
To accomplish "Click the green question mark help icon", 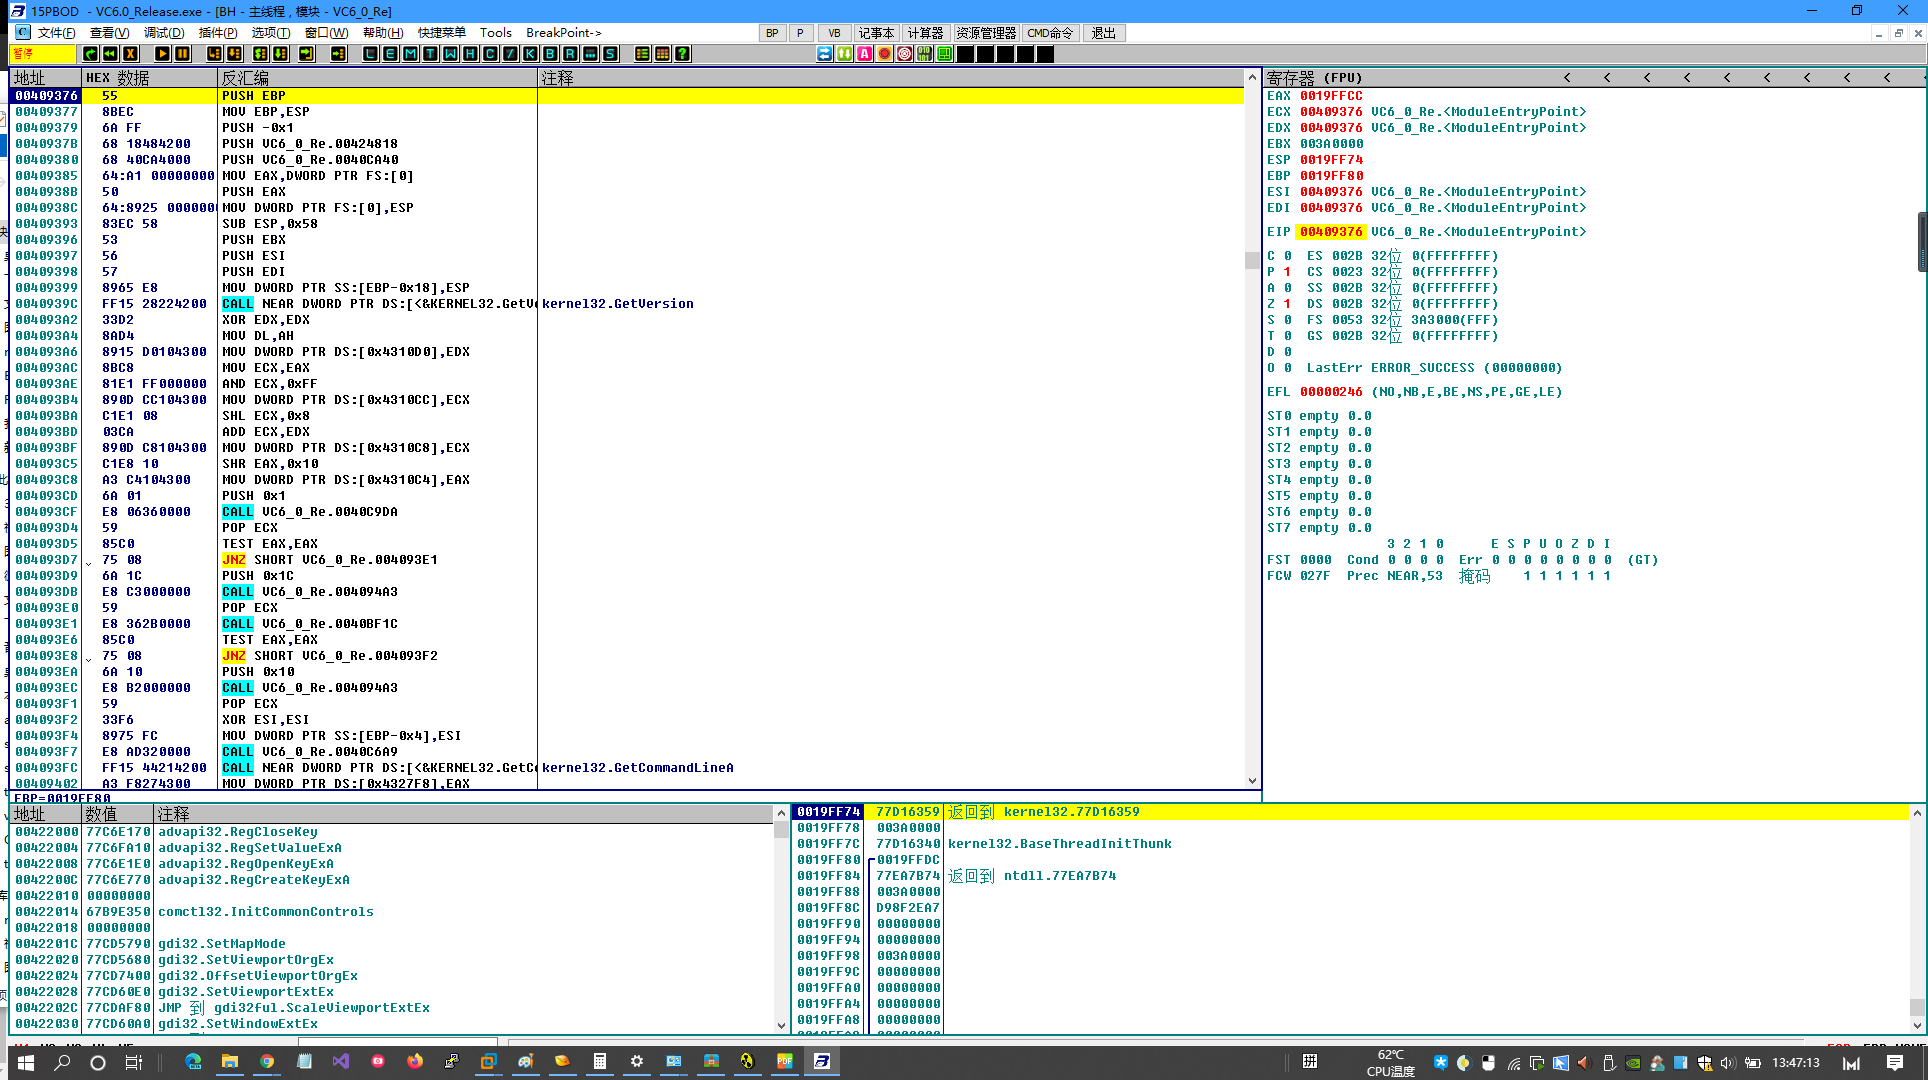I will pos(682,54).
